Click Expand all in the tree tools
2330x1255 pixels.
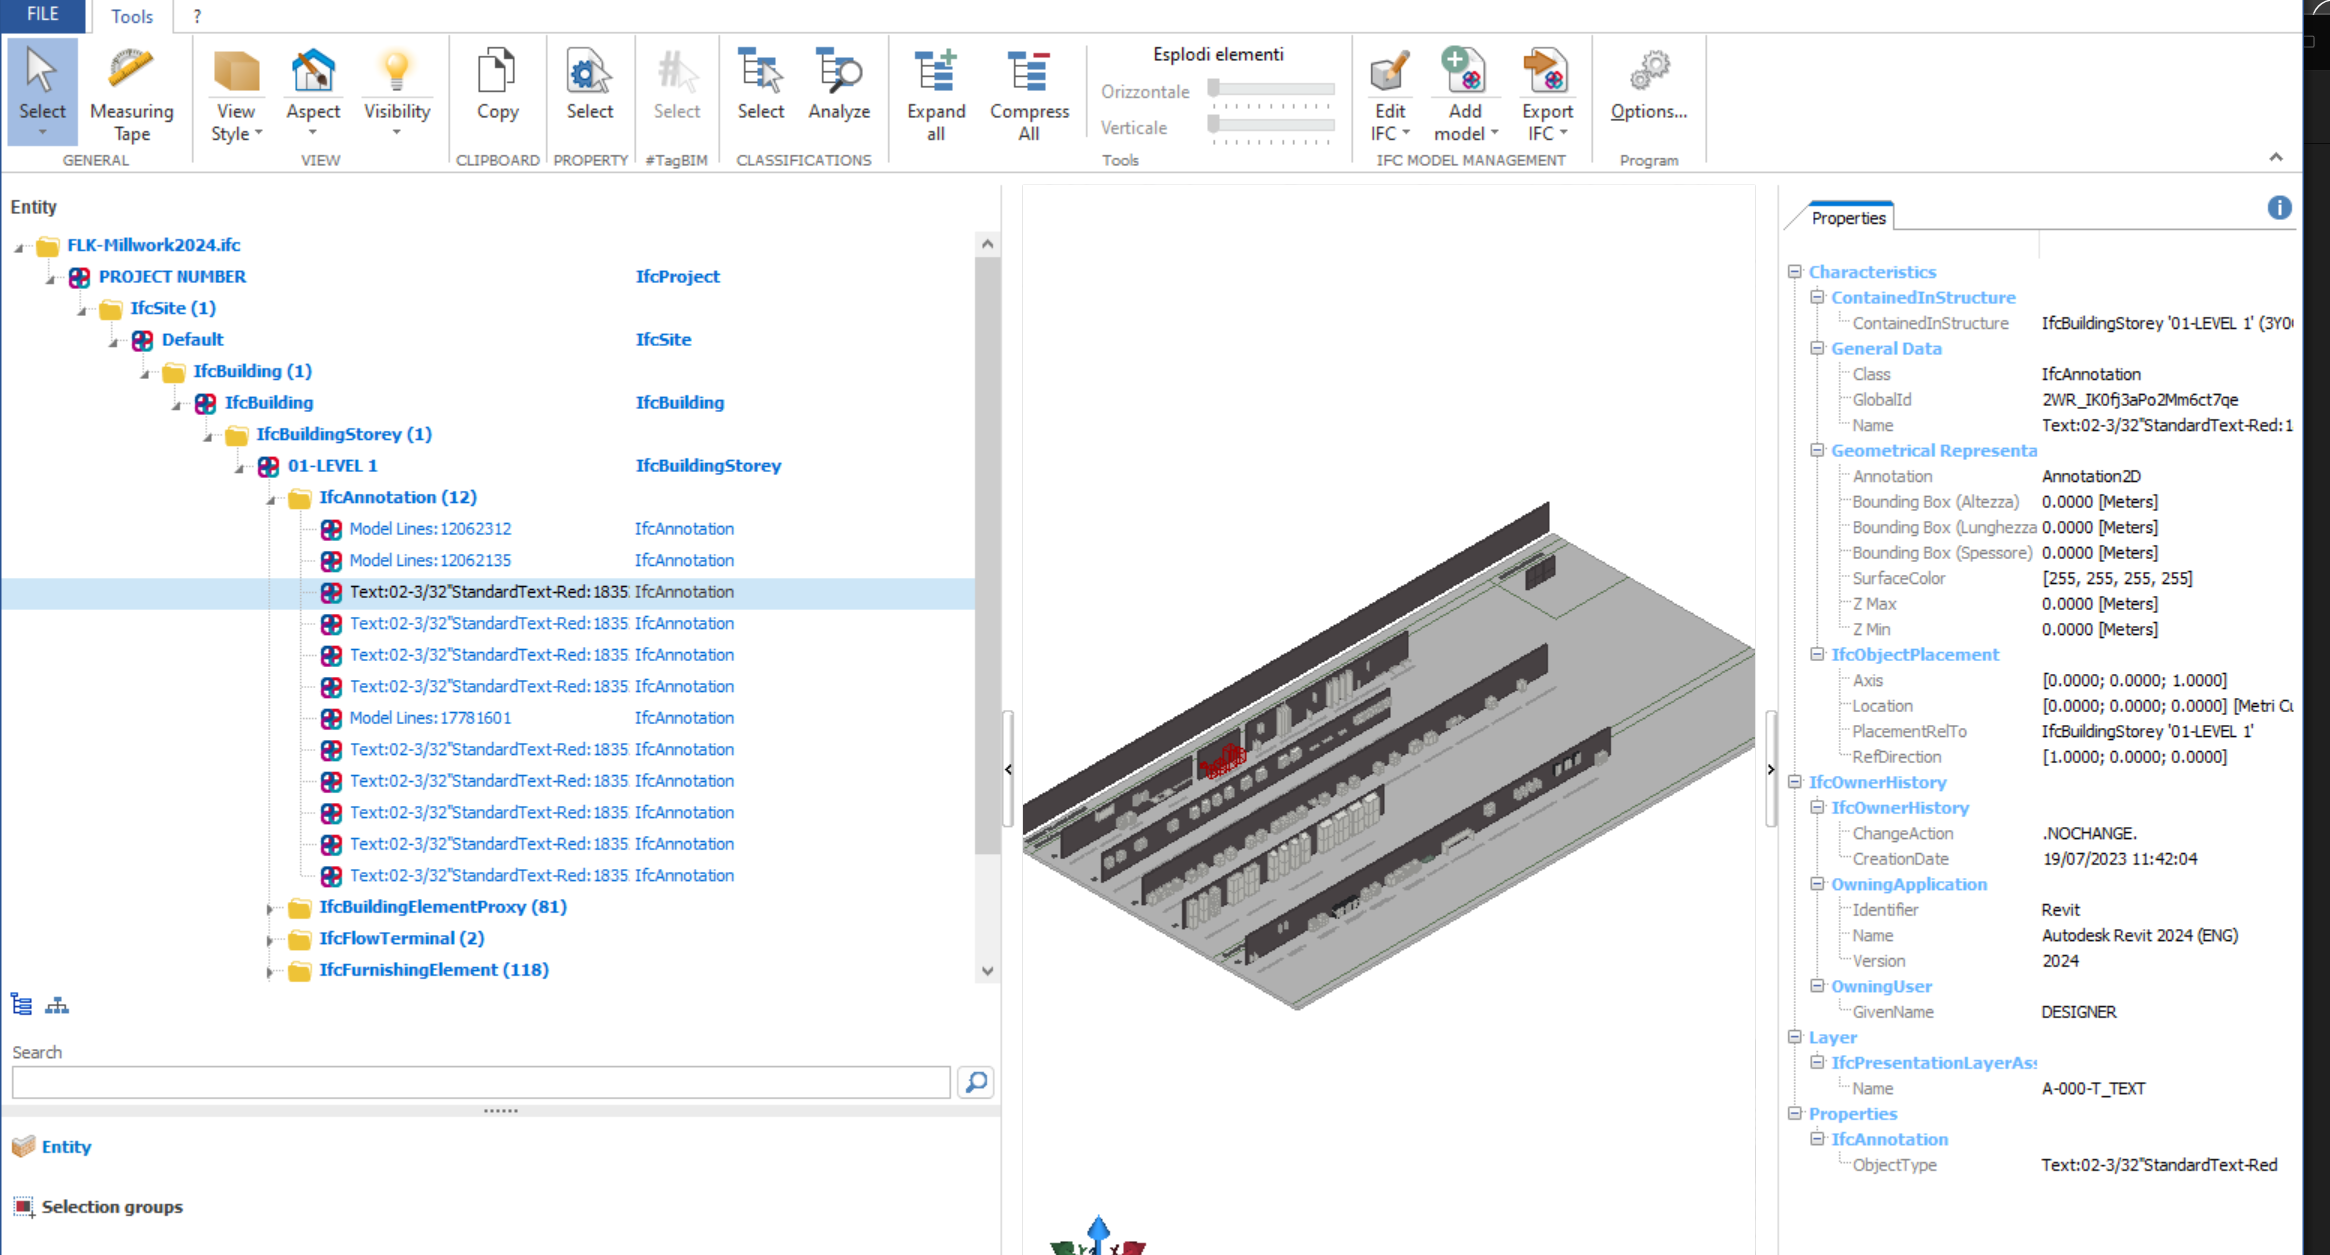pos(935,95)
